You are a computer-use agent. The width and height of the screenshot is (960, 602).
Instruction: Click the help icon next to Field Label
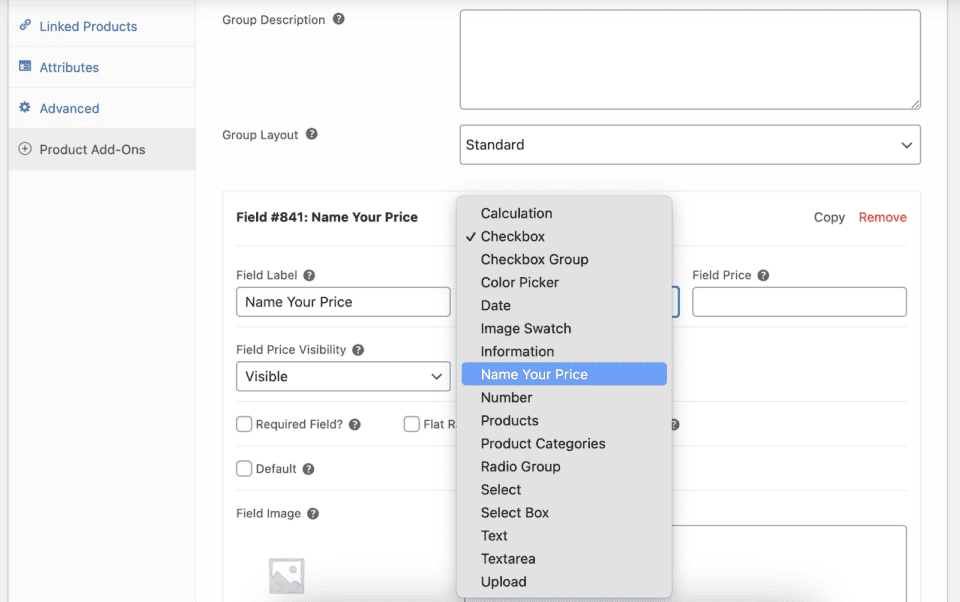pos(309,275)
